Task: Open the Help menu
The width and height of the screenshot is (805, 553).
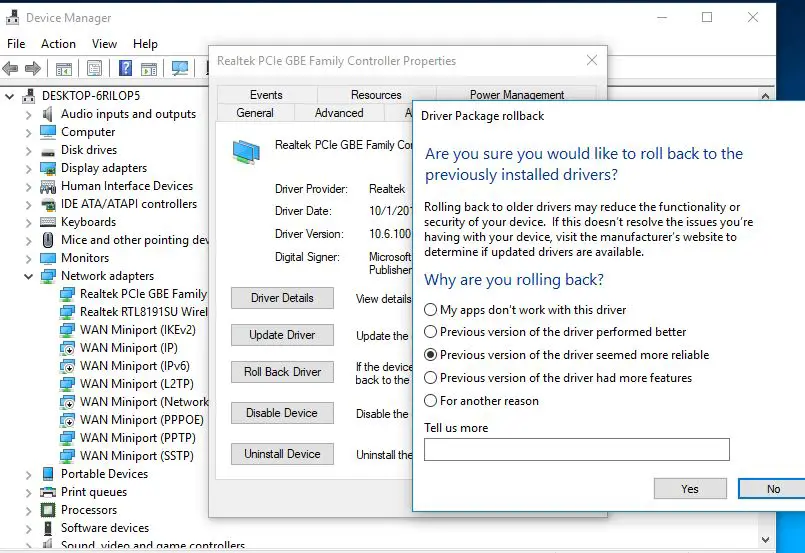Action: [x=145, y=44]
